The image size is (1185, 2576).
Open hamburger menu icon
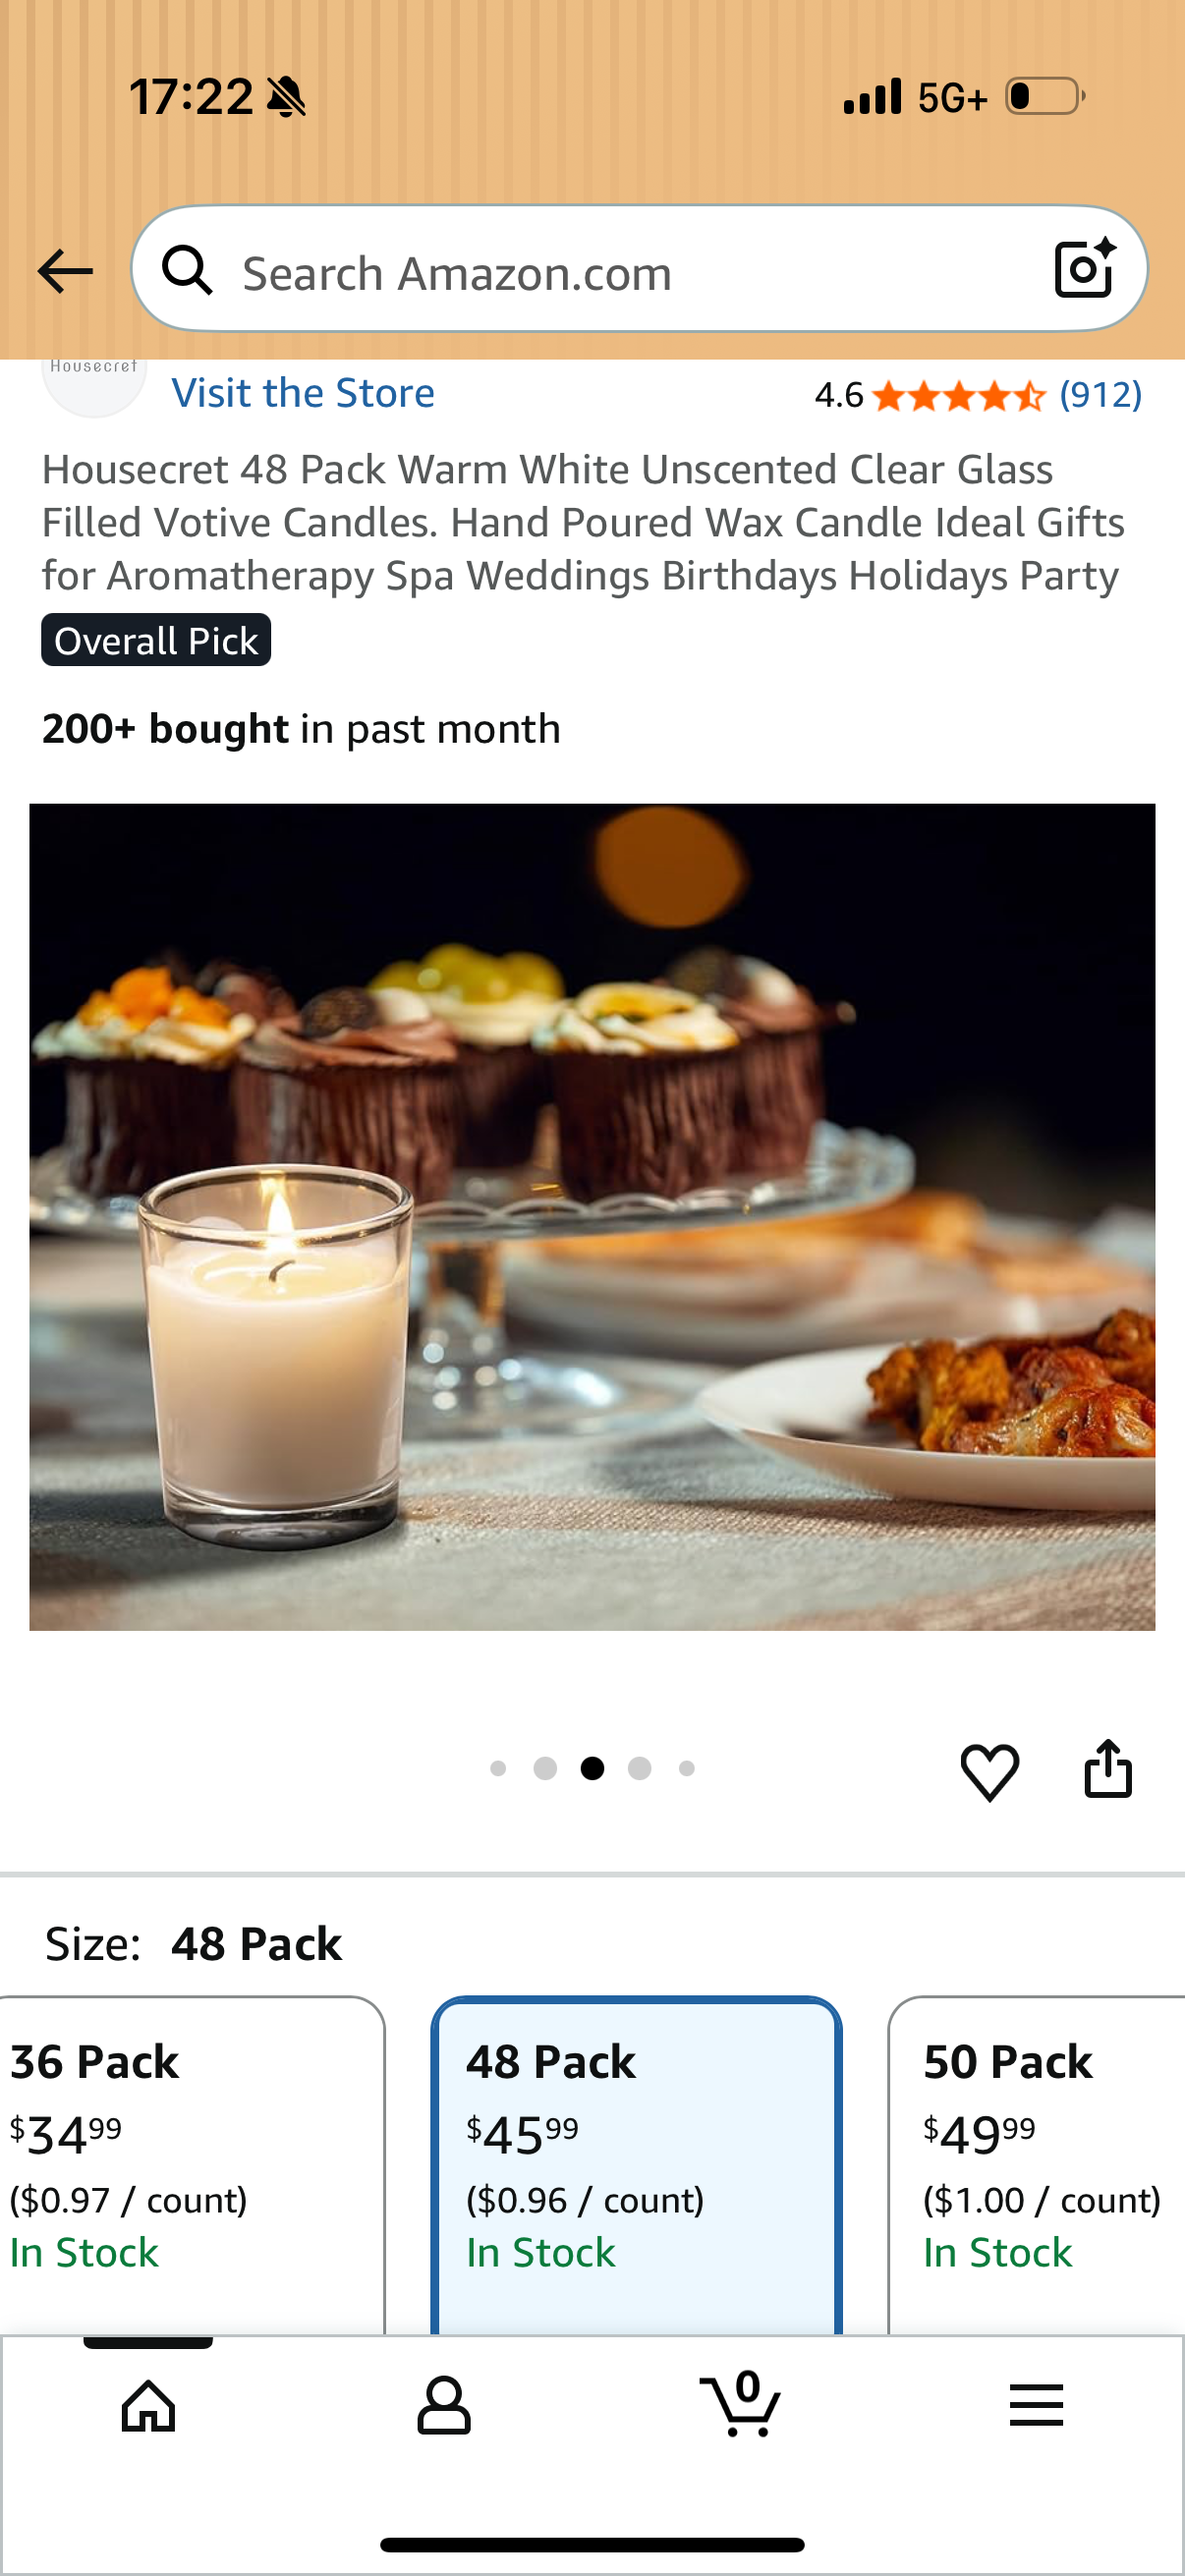tap(1036, 2405)
